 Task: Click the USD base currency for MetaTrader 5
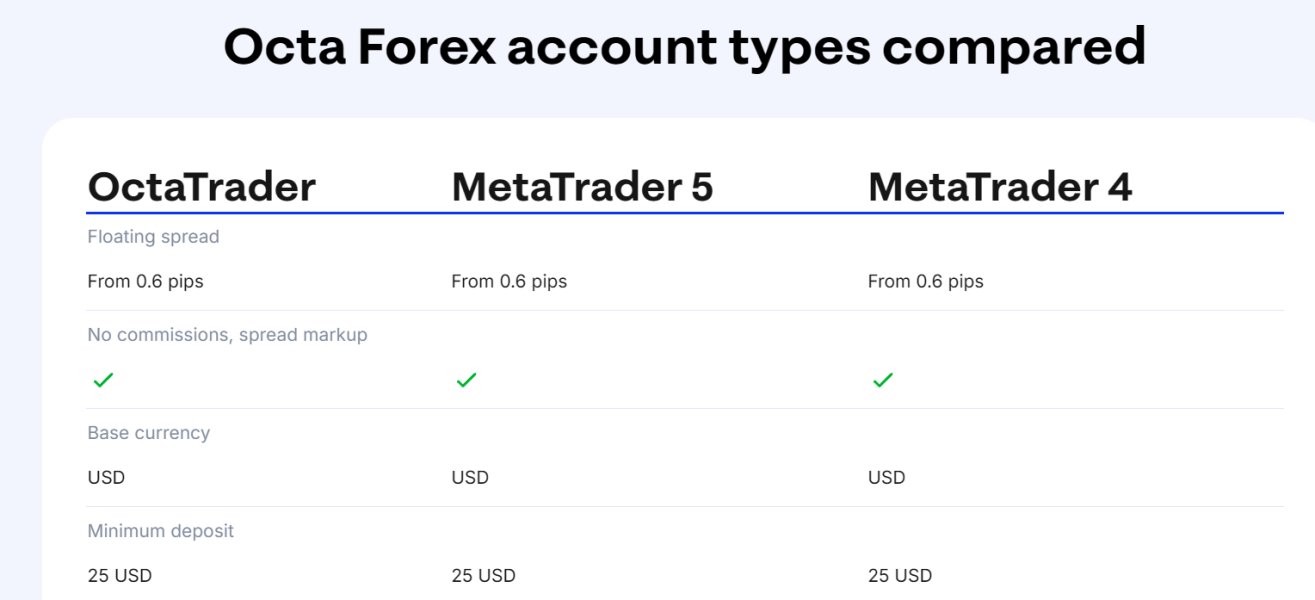coord(470,478)
